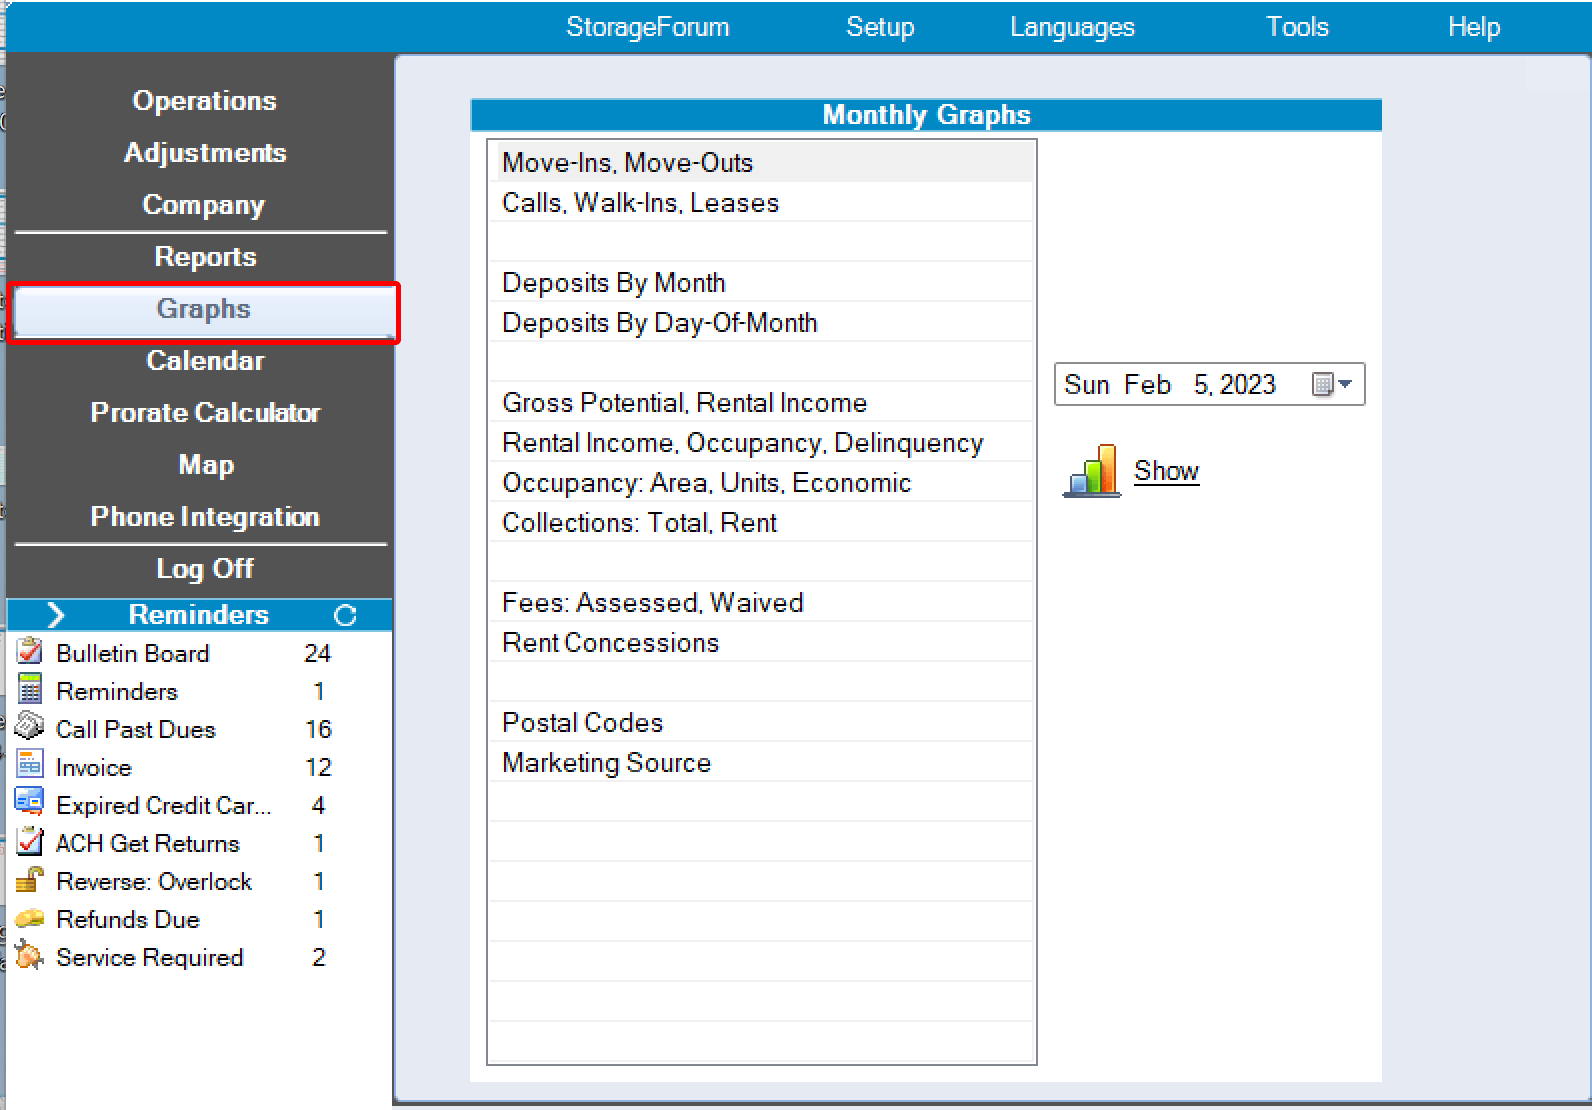Click the Refunds Due label
This screenshot has height=1110, width=1592.
pyautogui.click(x=128, y=919)
